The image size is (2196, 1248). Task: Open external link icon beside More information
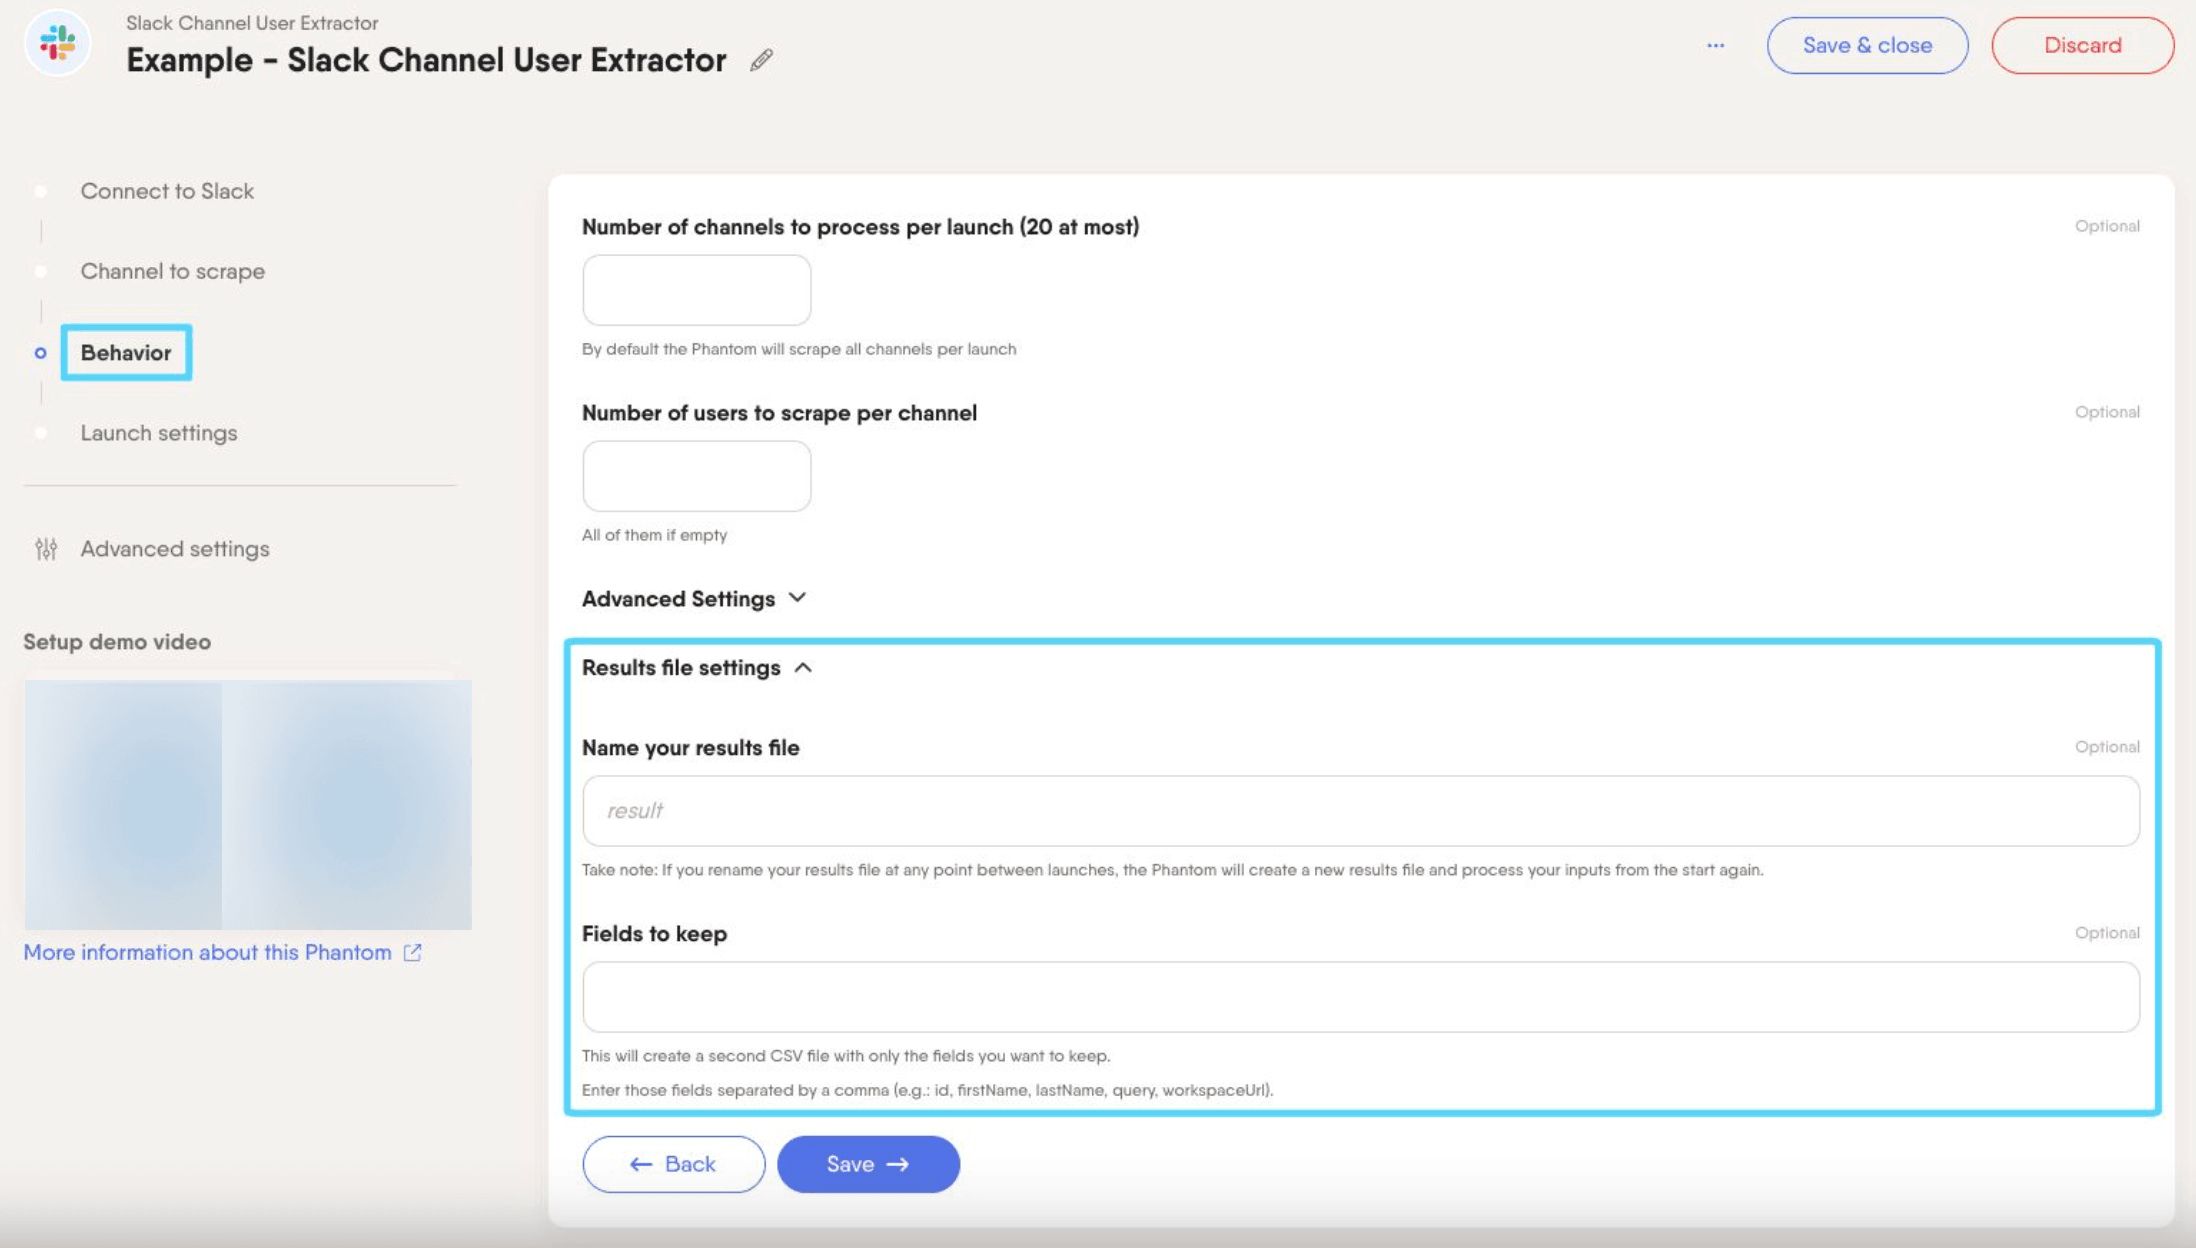[x=412, y=953]
